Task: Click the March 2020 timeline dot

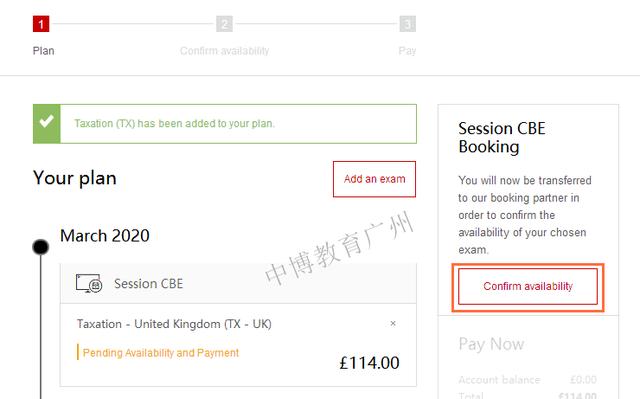Action: [40, 247]
